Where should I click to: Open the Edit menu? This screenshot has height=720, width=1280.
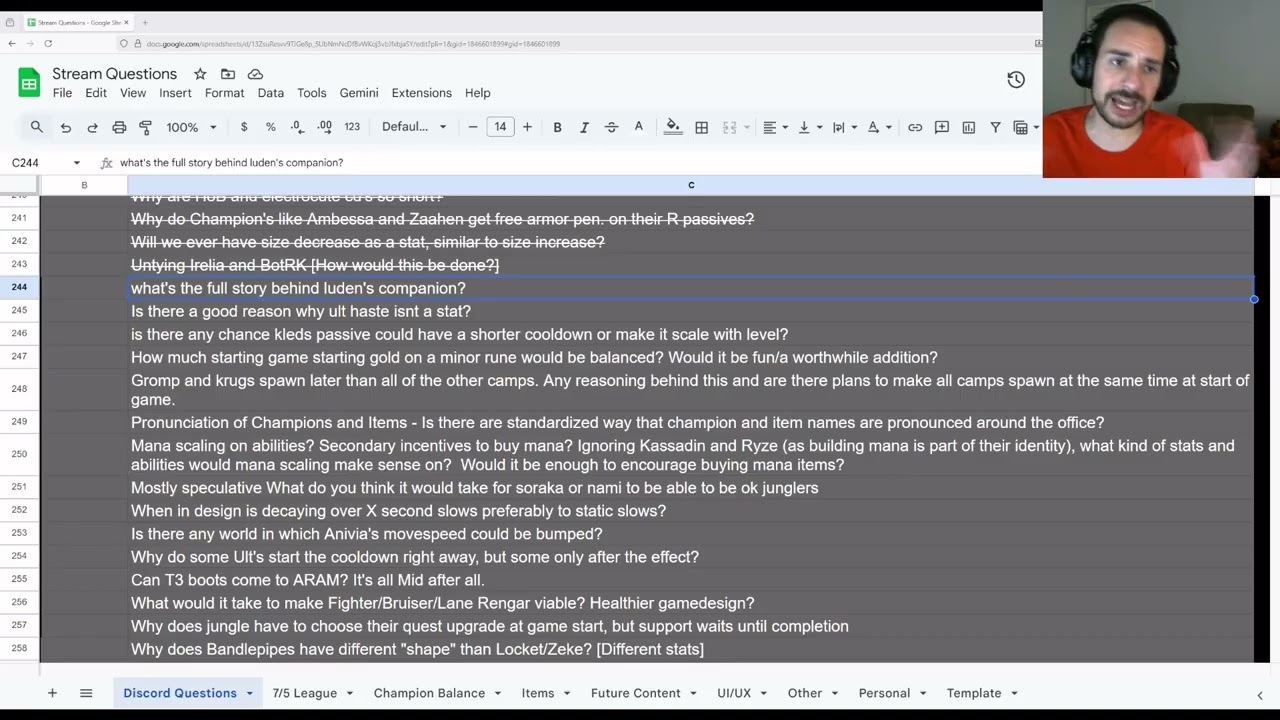(96, 93)
